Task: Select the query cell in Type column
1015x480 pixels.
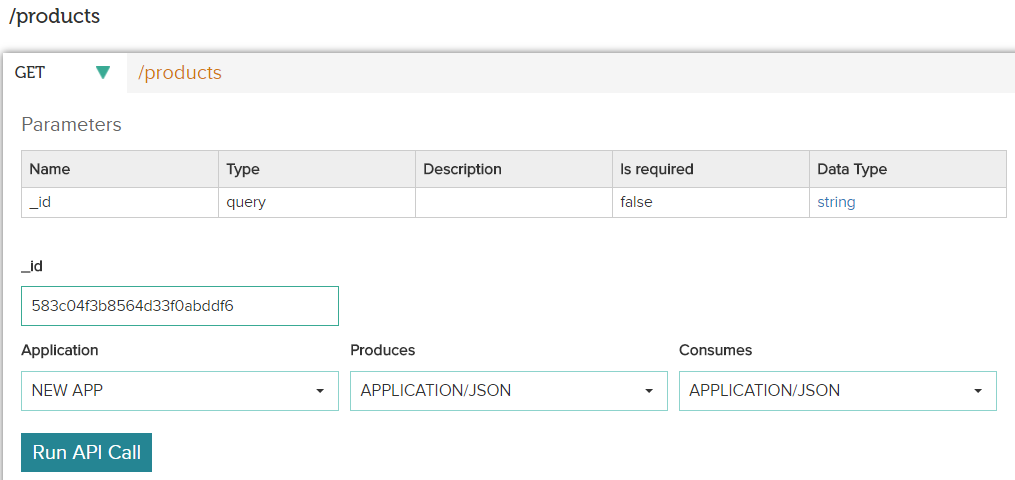Action: tap(246, 202)
